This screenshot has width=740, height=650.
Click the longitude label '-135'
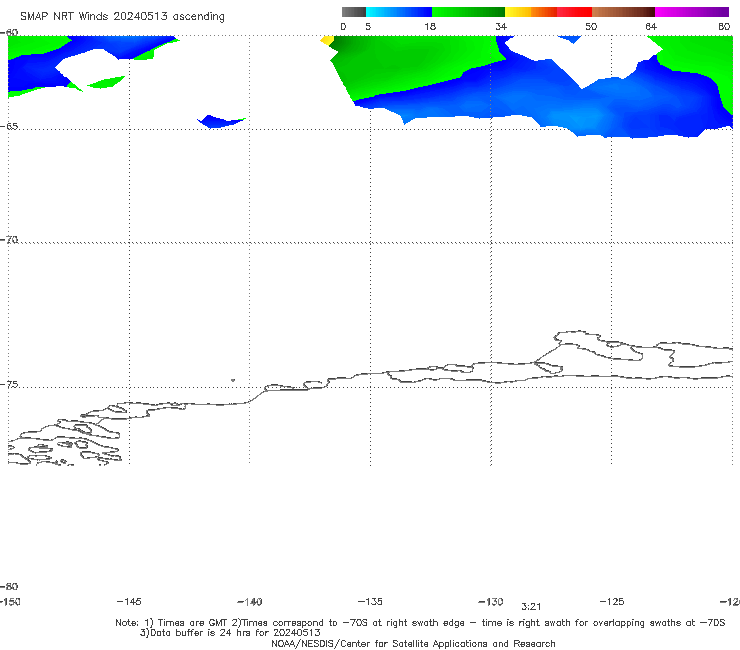coord(370,602)
